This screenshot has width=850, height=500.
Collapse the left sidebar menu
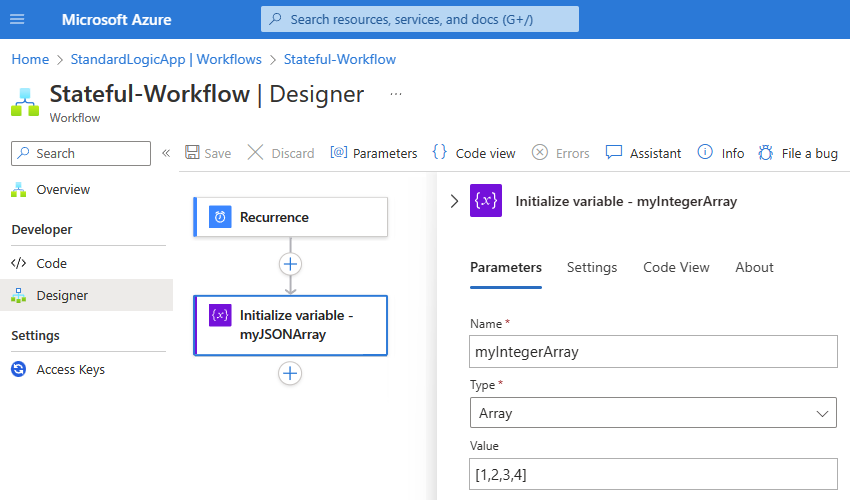click(166, 153)
